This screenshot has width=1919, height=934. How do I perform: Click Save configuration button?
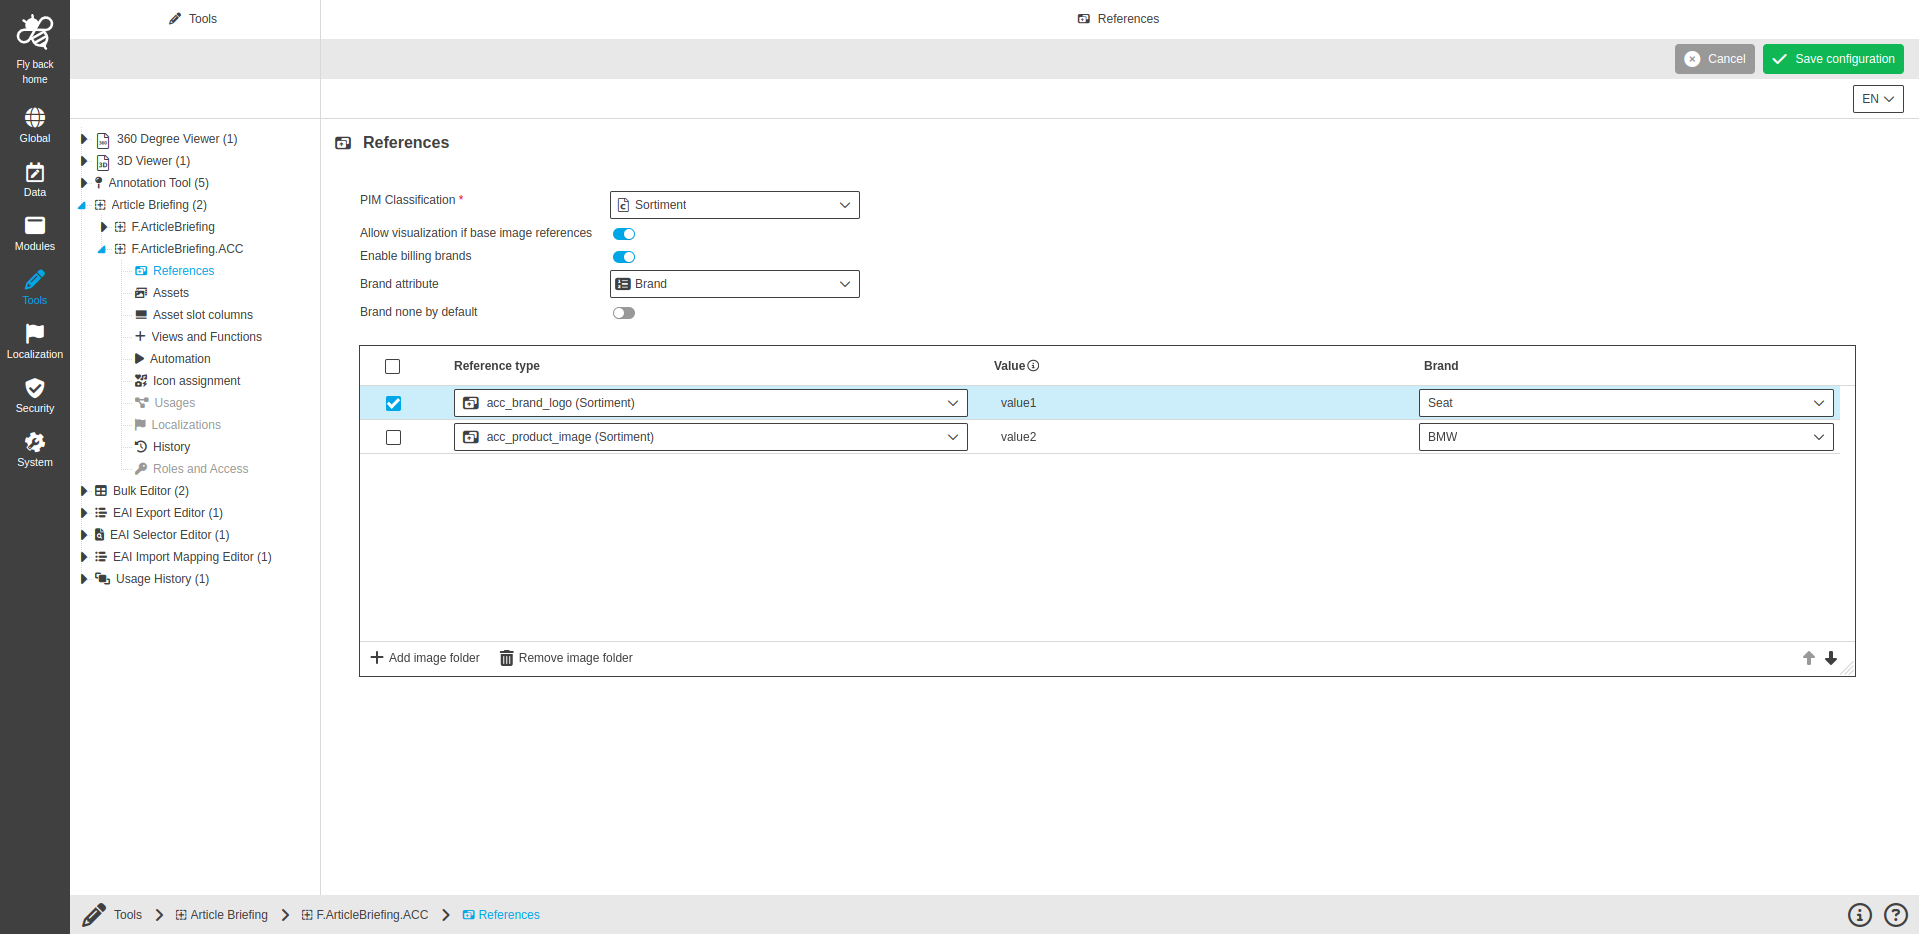[x=1832, y=59]
